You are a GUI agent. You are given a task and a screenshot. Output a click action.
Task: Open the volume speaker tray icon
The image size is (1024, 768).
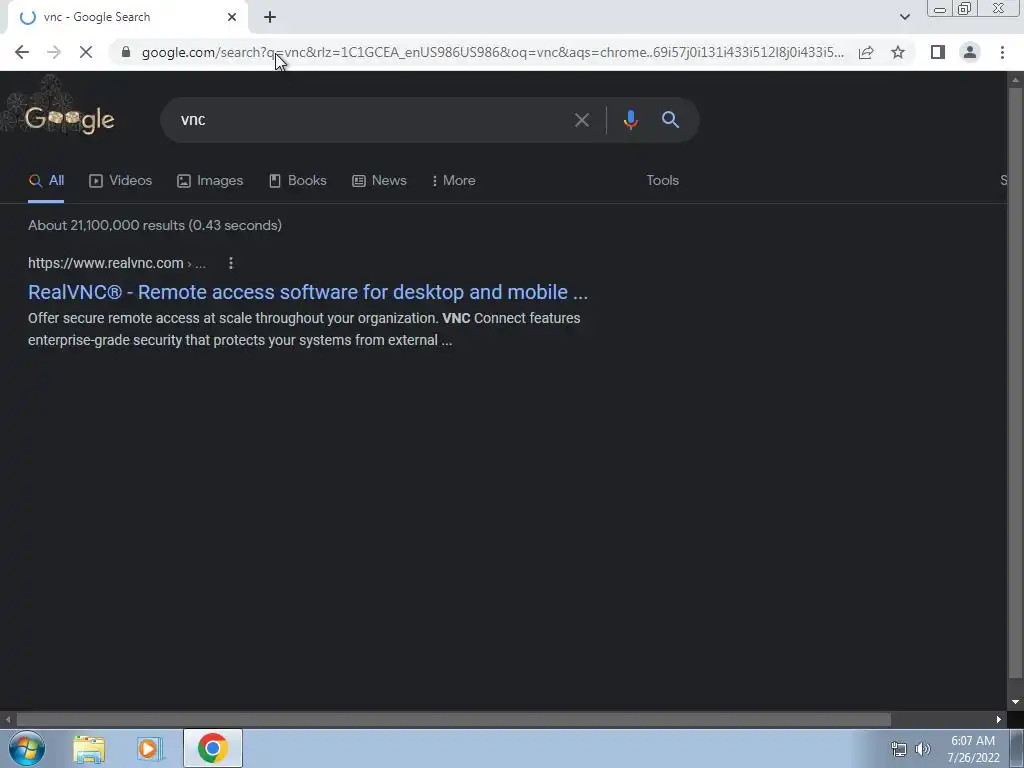tap(923, 749)
